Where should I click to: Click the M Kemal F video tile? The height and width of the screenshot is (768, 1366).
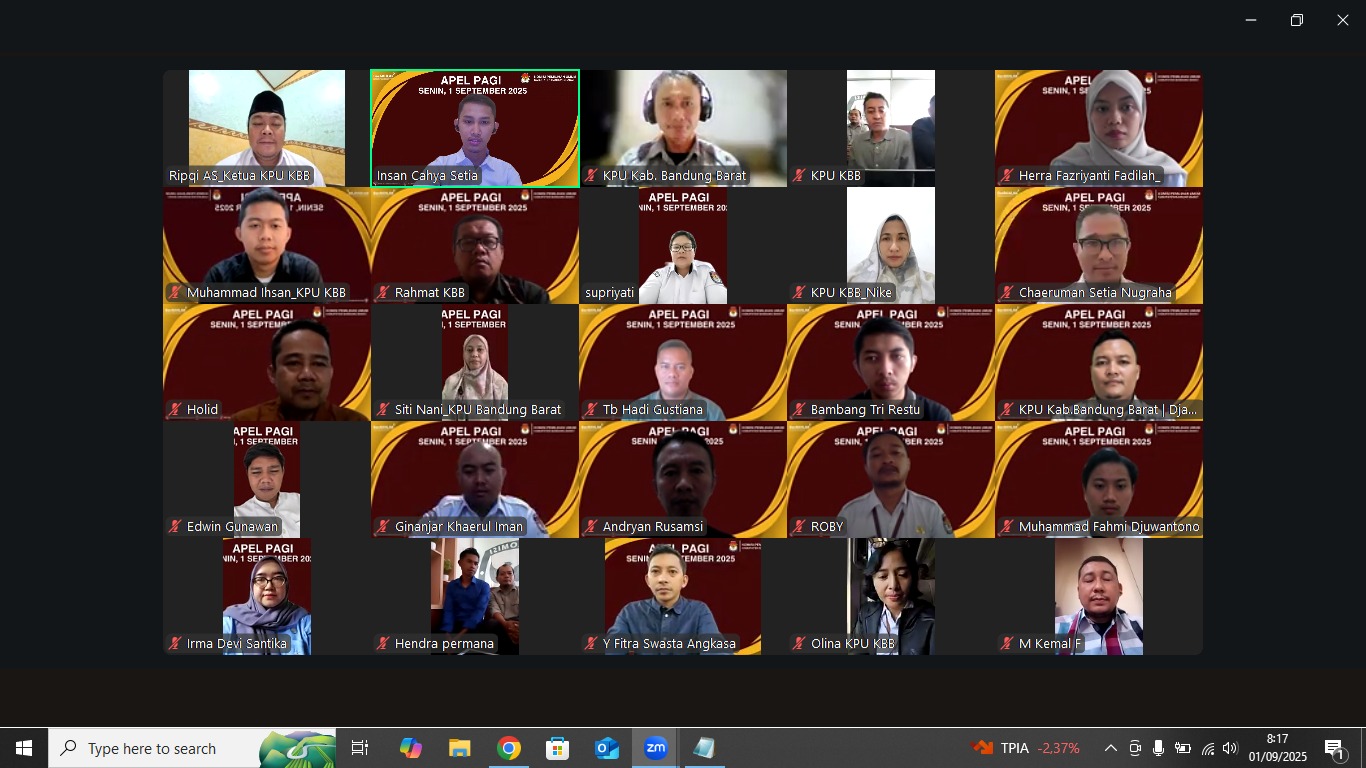(x=1099, y=596)
